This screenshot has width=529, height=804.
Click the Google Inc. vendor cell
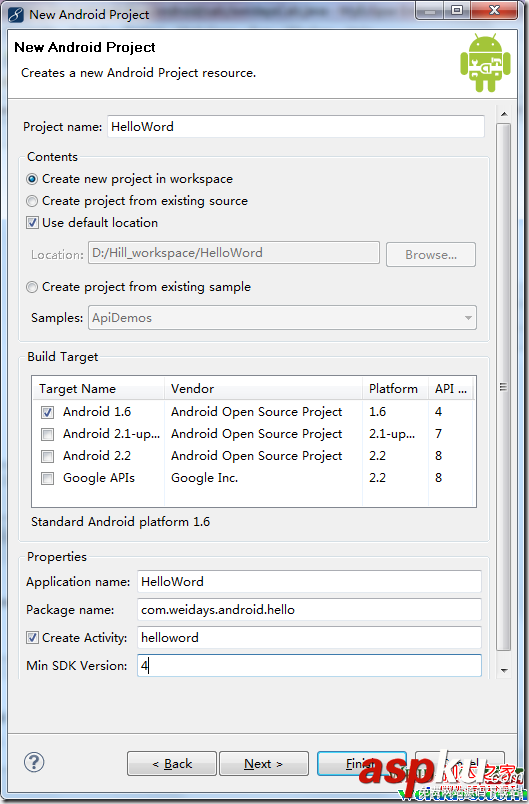[x=205, y=478]
